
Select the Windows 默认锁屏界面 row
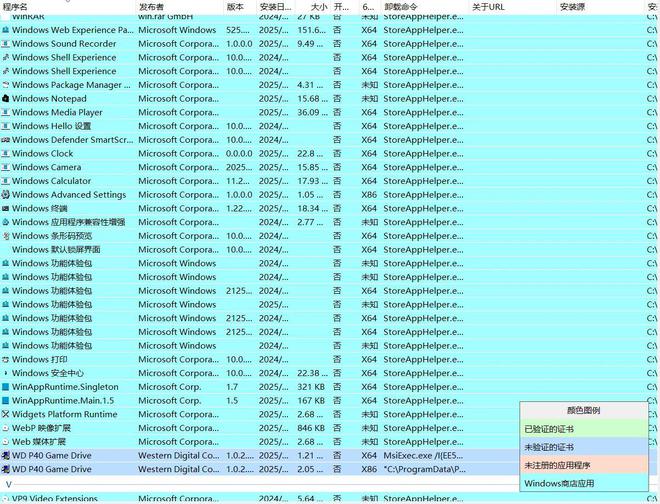[330, 250]
